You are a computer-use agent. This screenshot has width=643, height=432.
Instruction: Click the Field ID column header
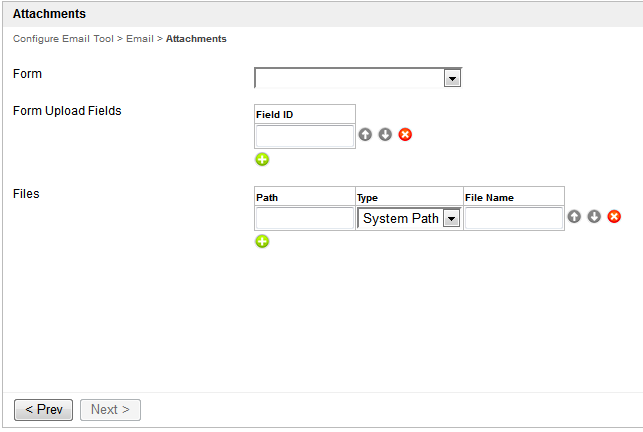pyautogui.click(x=275, y=115)
